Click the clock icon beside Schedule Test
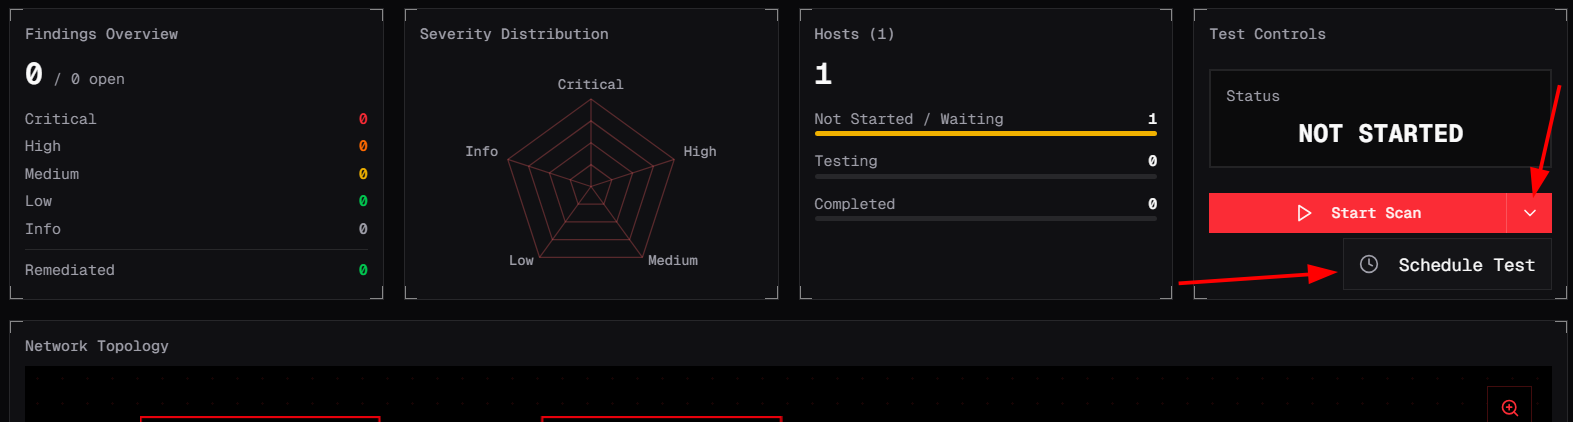The width and height of the screenshot is (1573, 422). click(1369, 264)
